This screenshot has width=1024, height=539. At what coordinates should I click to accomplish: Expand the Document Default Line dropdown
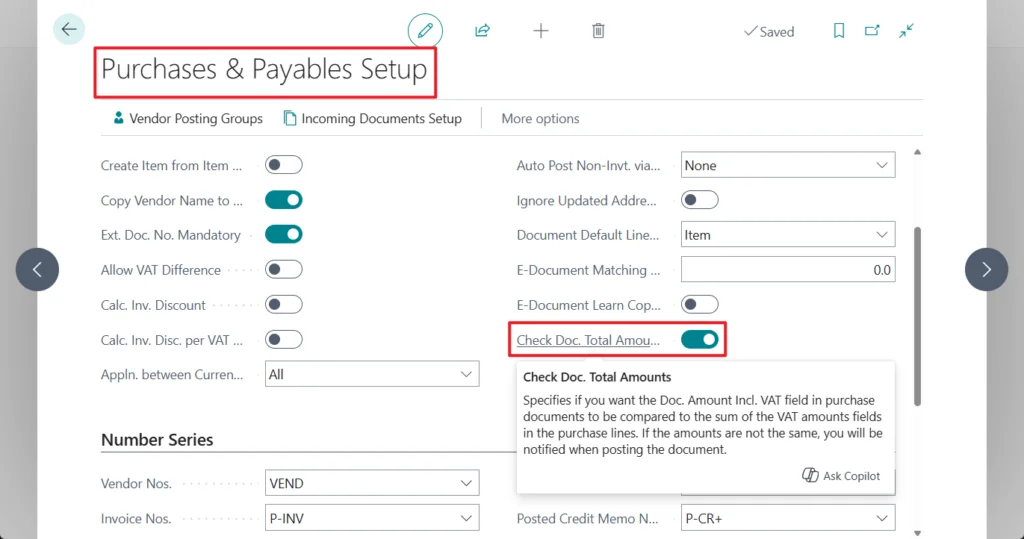click(788, 235)
